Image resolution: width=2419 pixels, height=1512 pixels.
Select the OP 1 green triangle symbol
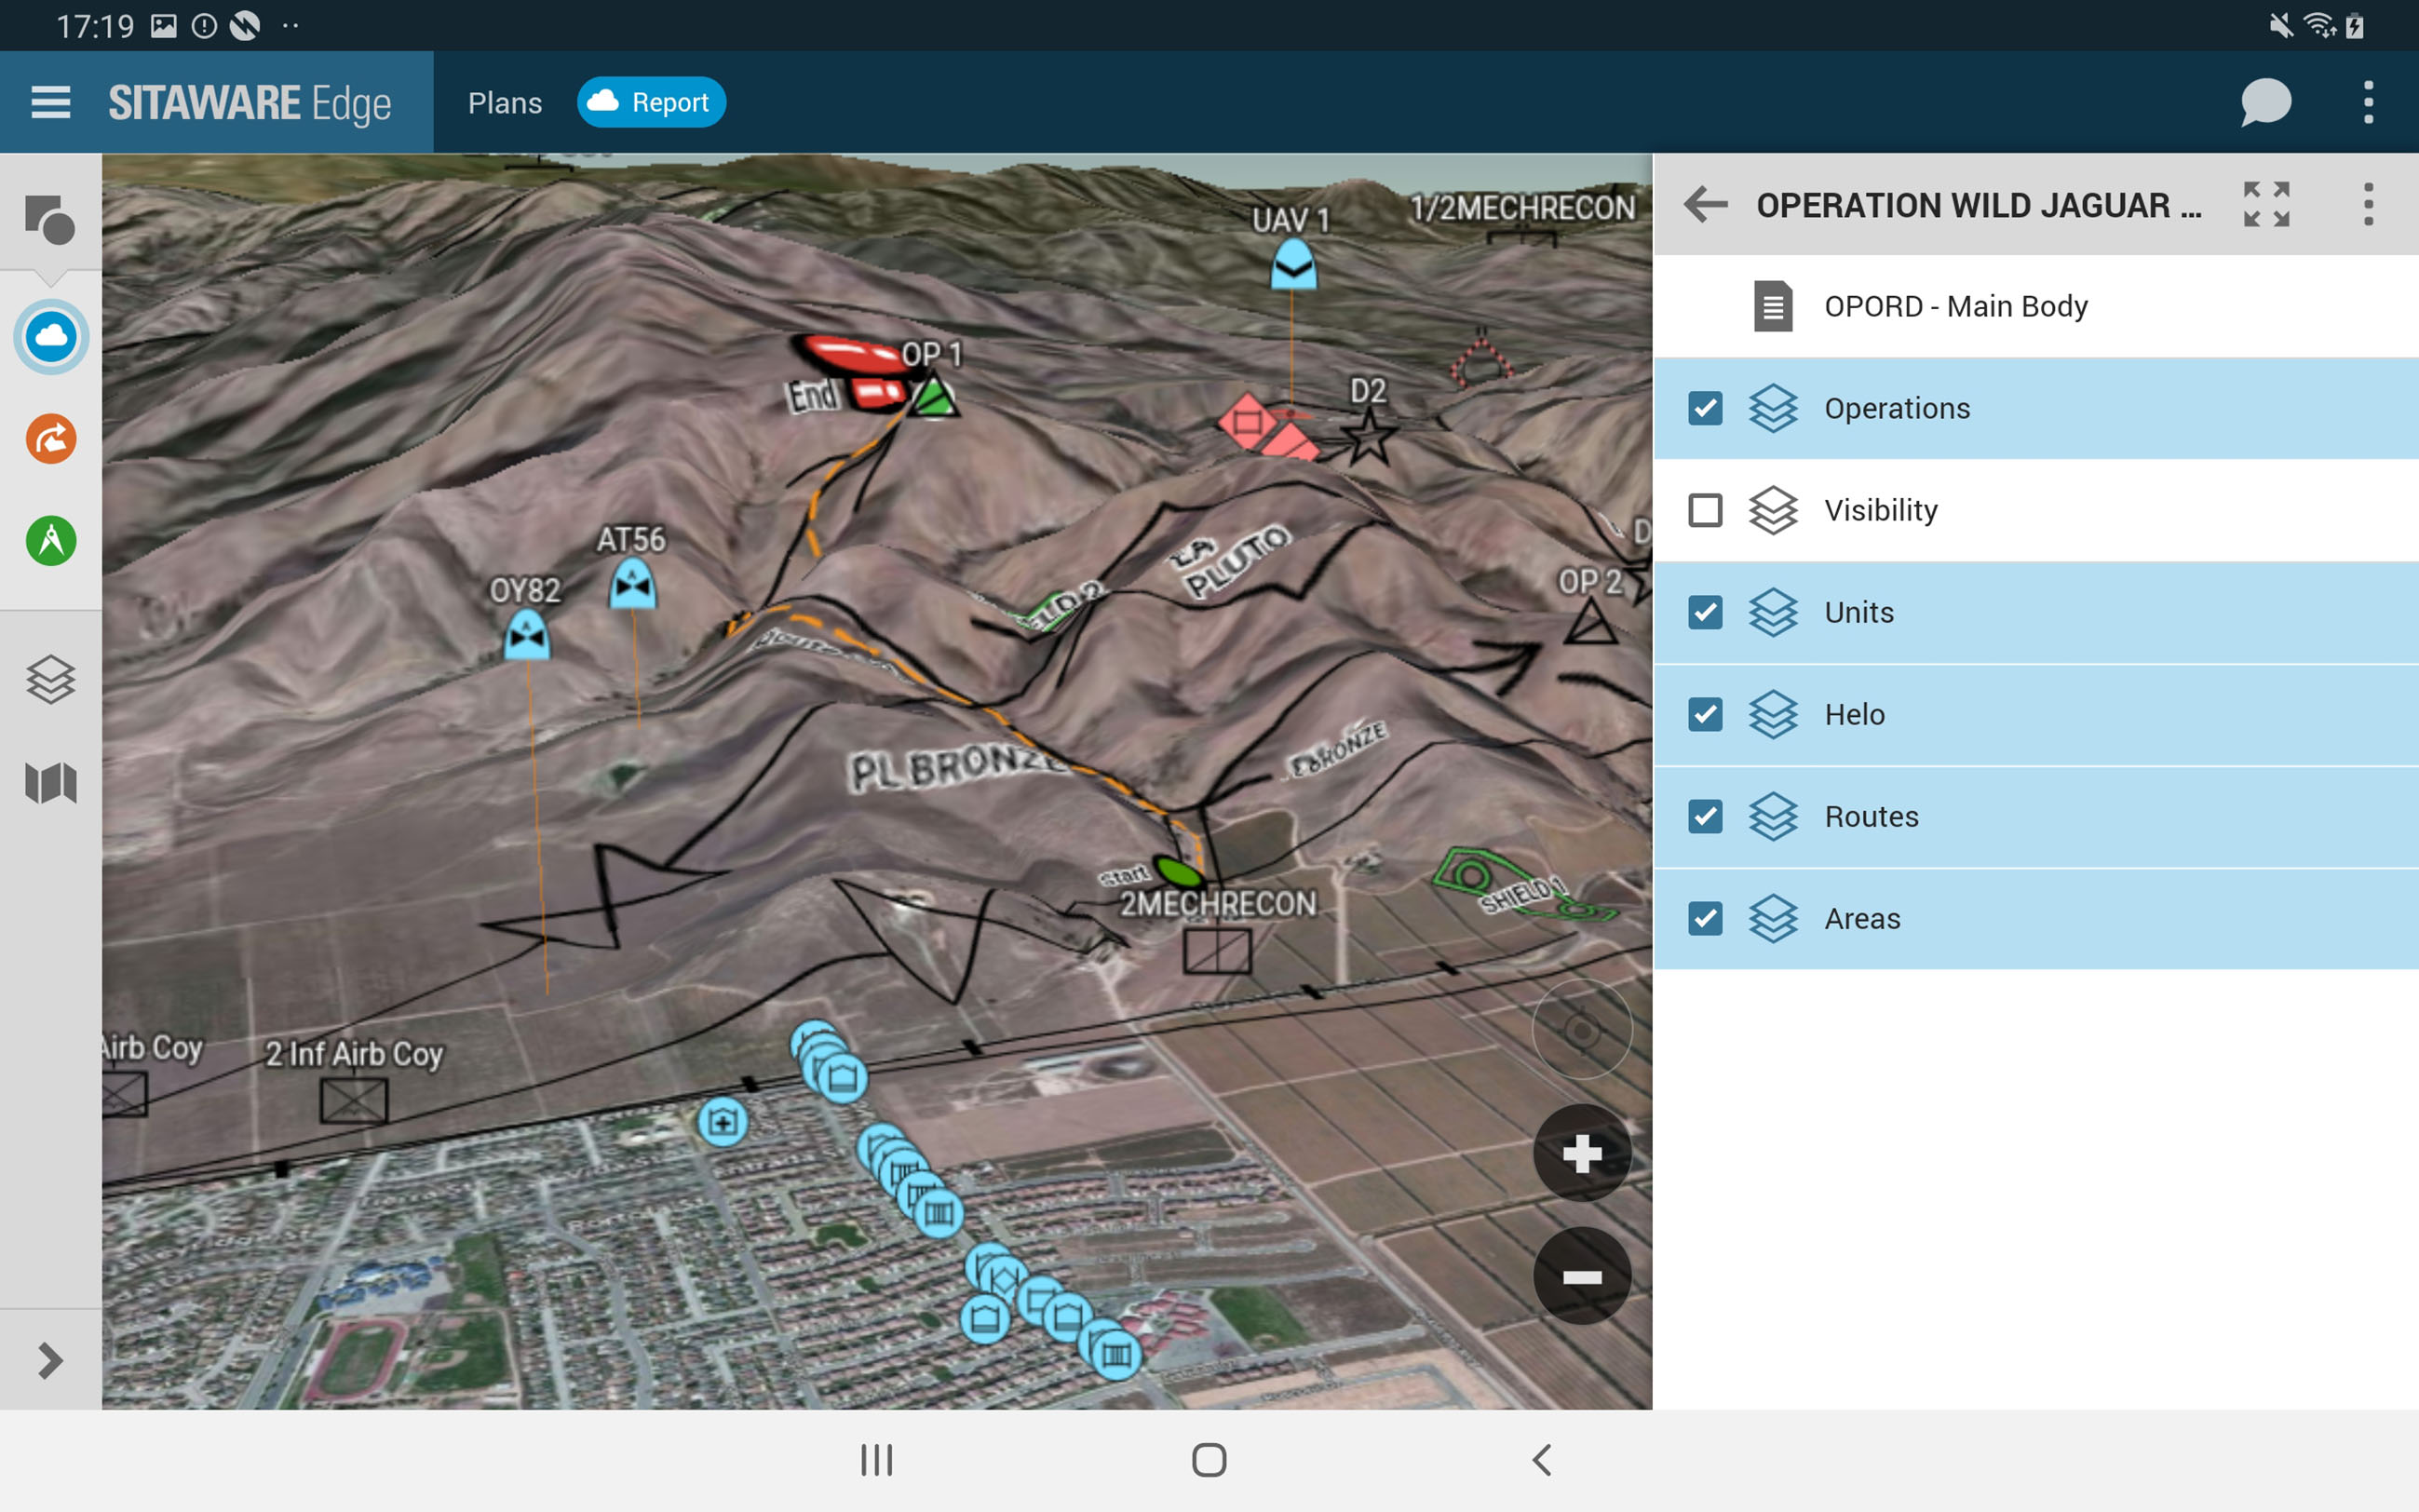tap(934, 395)
